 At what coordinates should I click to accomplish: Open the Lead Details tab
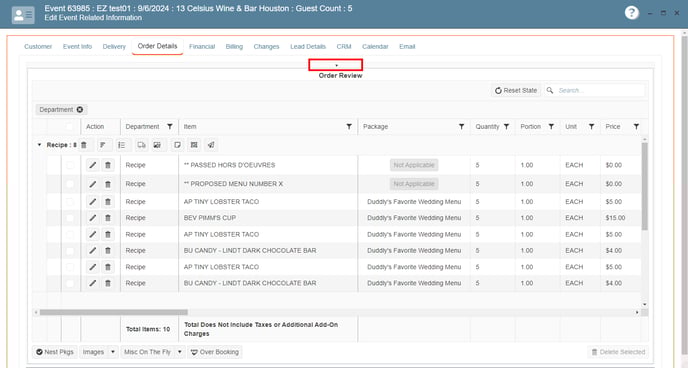point(308,46)
